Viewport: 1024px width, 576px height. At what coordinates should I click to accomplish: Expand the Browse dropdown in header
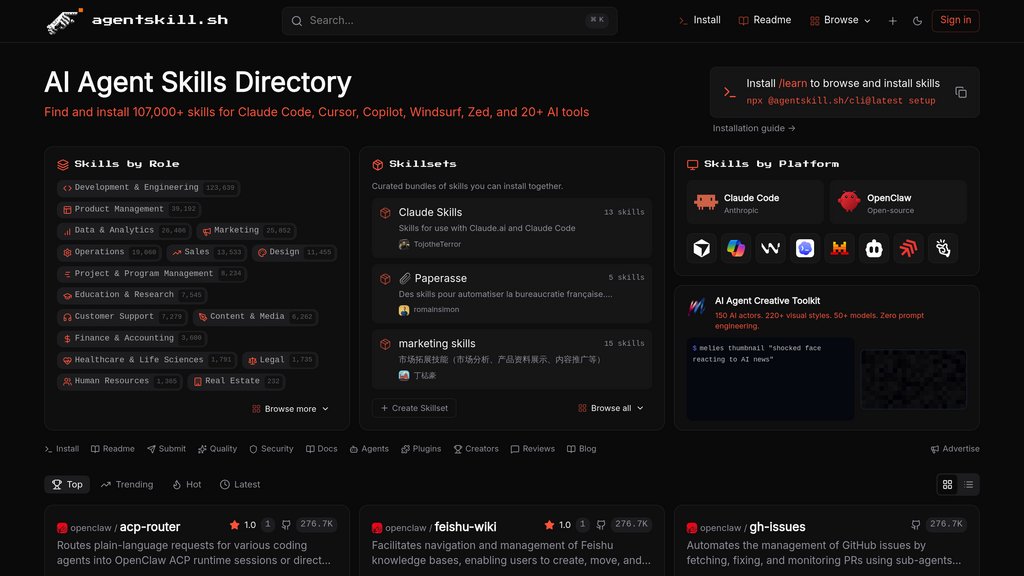840,20
